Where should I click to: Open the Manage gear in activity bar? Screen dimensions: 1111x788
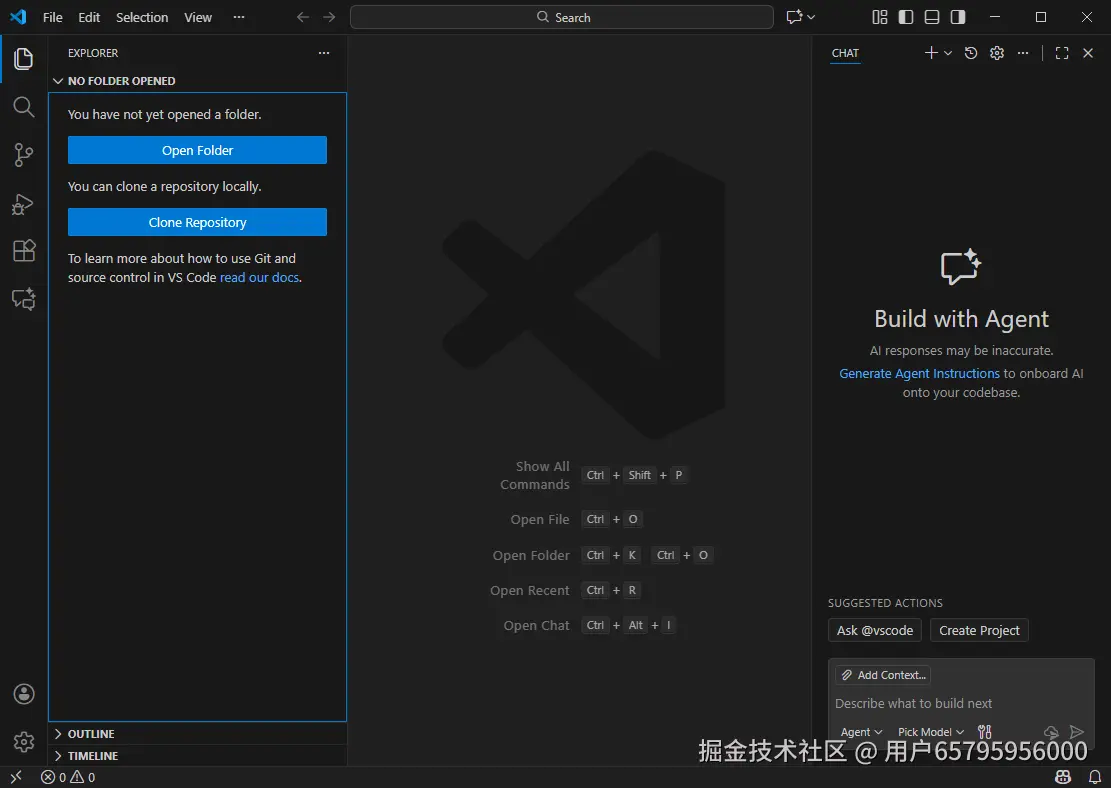coord(23,742)
